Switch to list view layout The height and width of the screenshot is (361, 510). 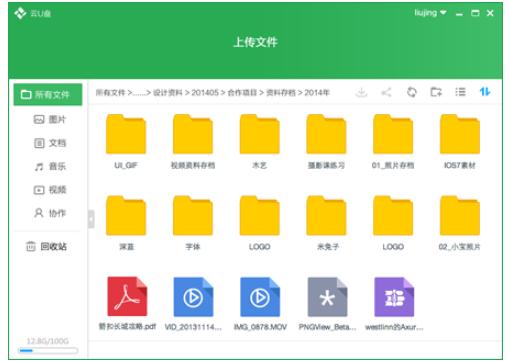pos(460,92)
